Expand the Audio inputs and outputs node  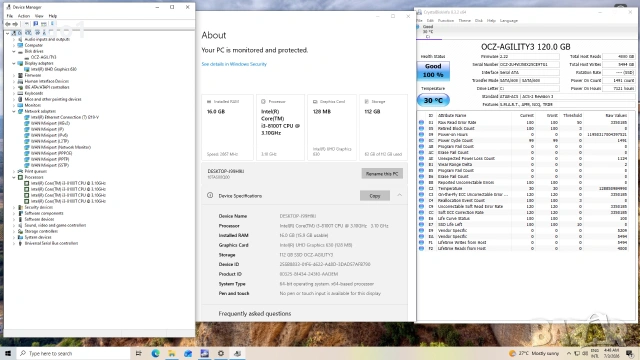pyautogui.click(x=14, y=39)
